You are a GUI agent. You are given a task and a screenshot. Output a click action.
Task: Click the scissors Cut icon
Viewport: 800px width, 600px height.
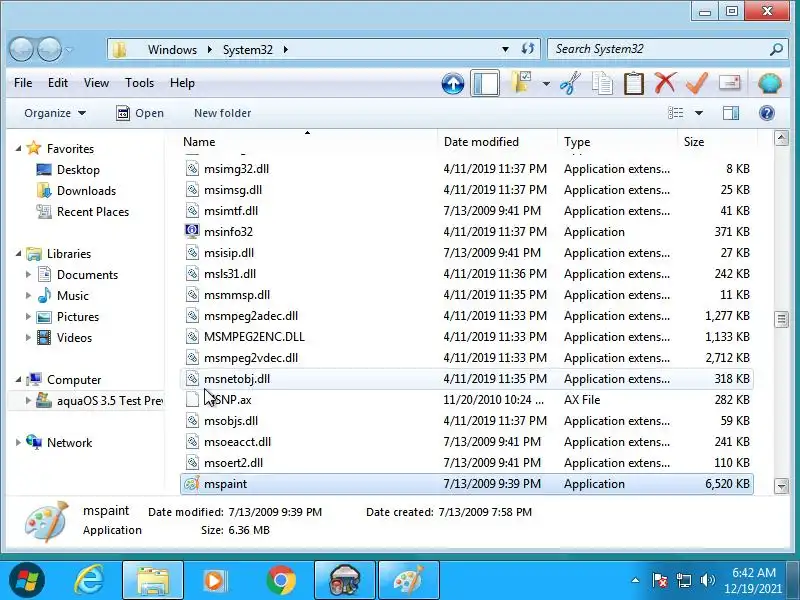point(570,83)
